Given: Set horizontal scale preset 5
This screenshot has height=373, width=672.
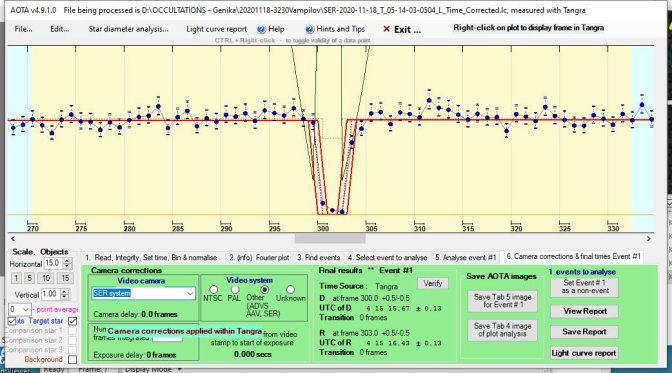Looking at the screenshot, I should click(x=30, y=278).
